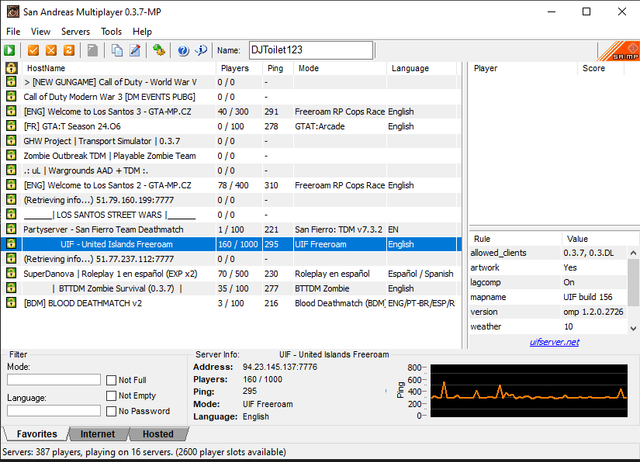640x462 pixels.
Task: Enable the Not Full filter checkbox
Action: [x=111, y=380]
